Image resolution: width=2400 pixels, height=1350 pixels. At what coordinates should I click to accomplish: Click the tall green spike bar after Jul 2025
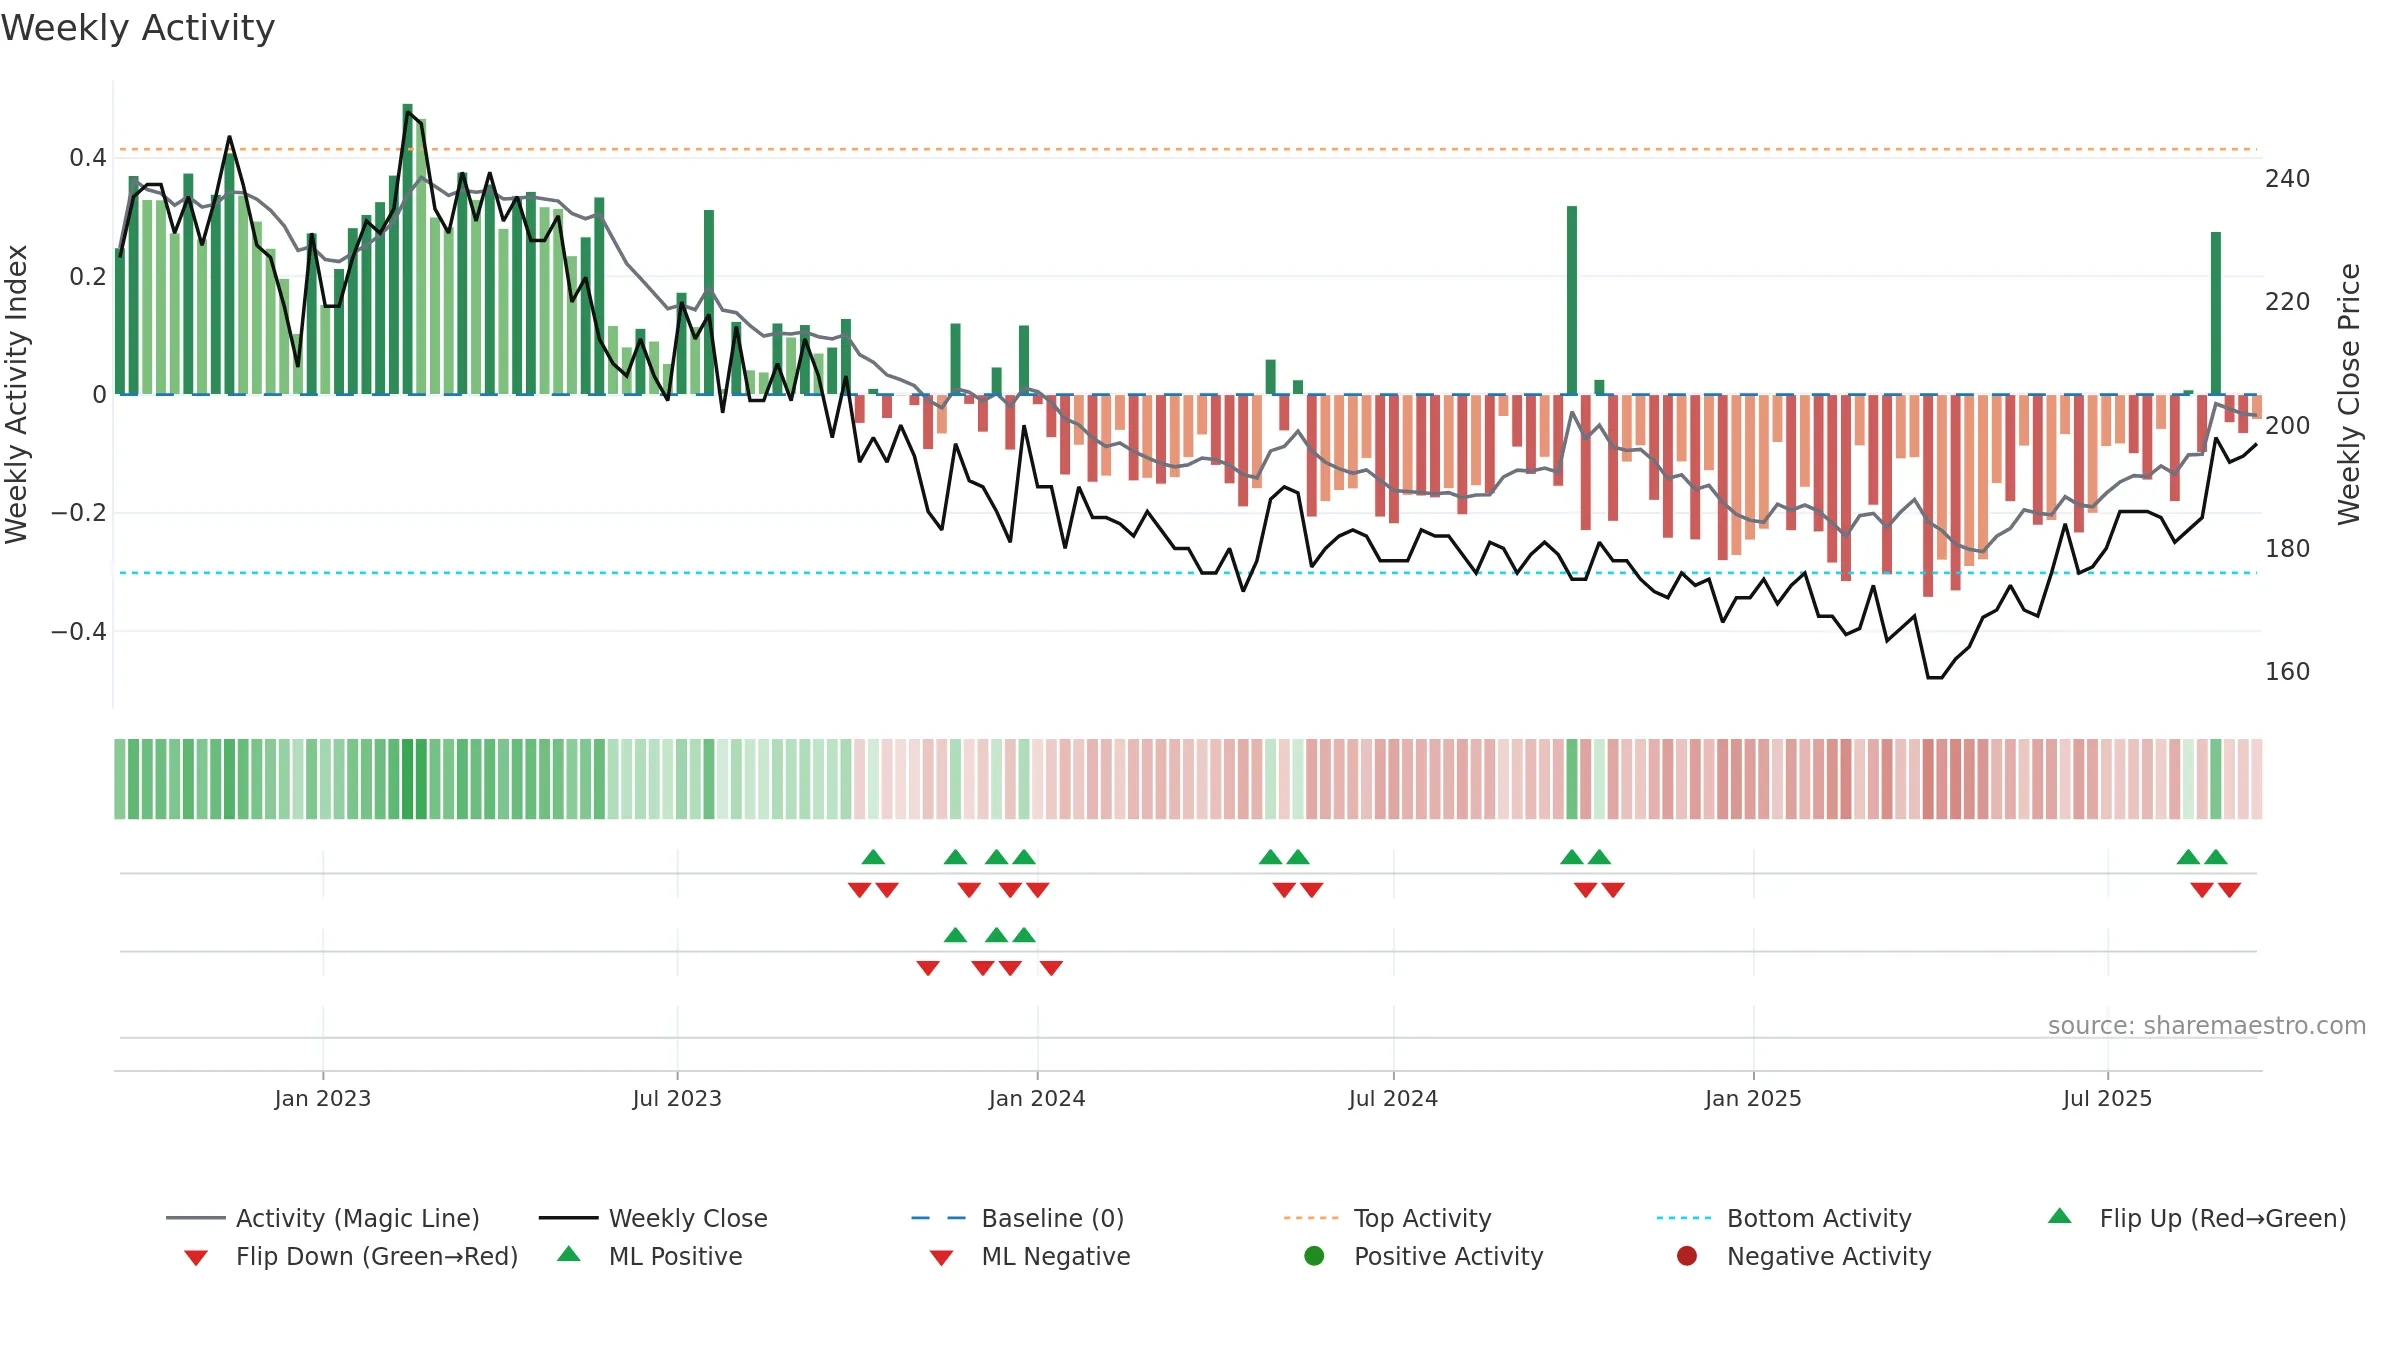coord(2216,313)
